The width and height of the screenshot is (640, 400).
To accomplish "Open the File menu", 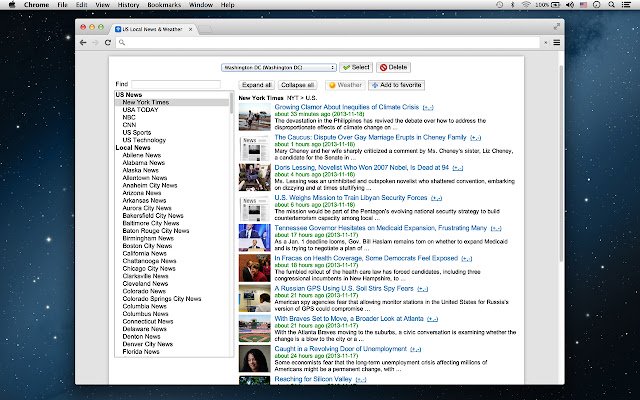I will click(x=62, y=5).
